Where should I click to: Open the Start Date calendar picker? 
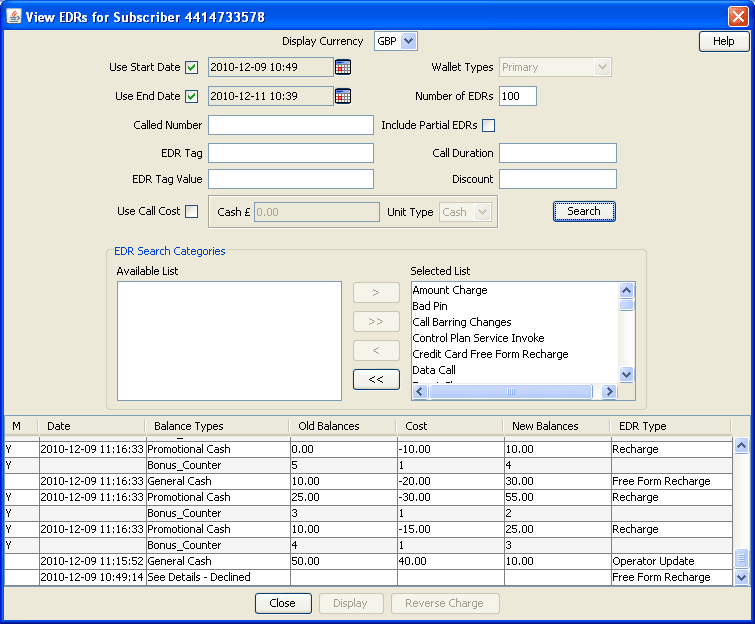point(343,67)
